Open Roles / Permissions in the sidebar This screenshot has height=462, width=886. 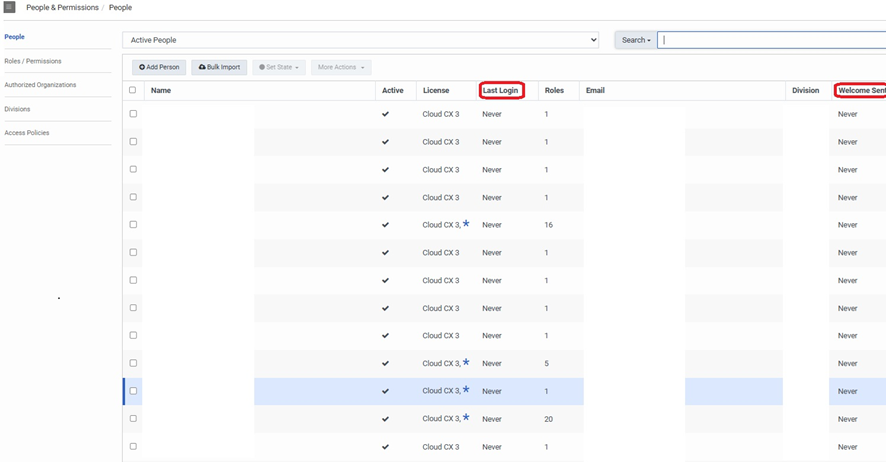(33, 61)
